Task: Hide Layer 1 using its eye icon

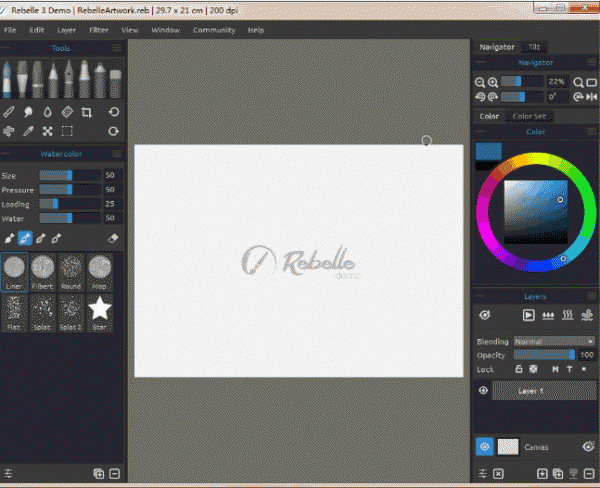Action: (x=484, y=391)
